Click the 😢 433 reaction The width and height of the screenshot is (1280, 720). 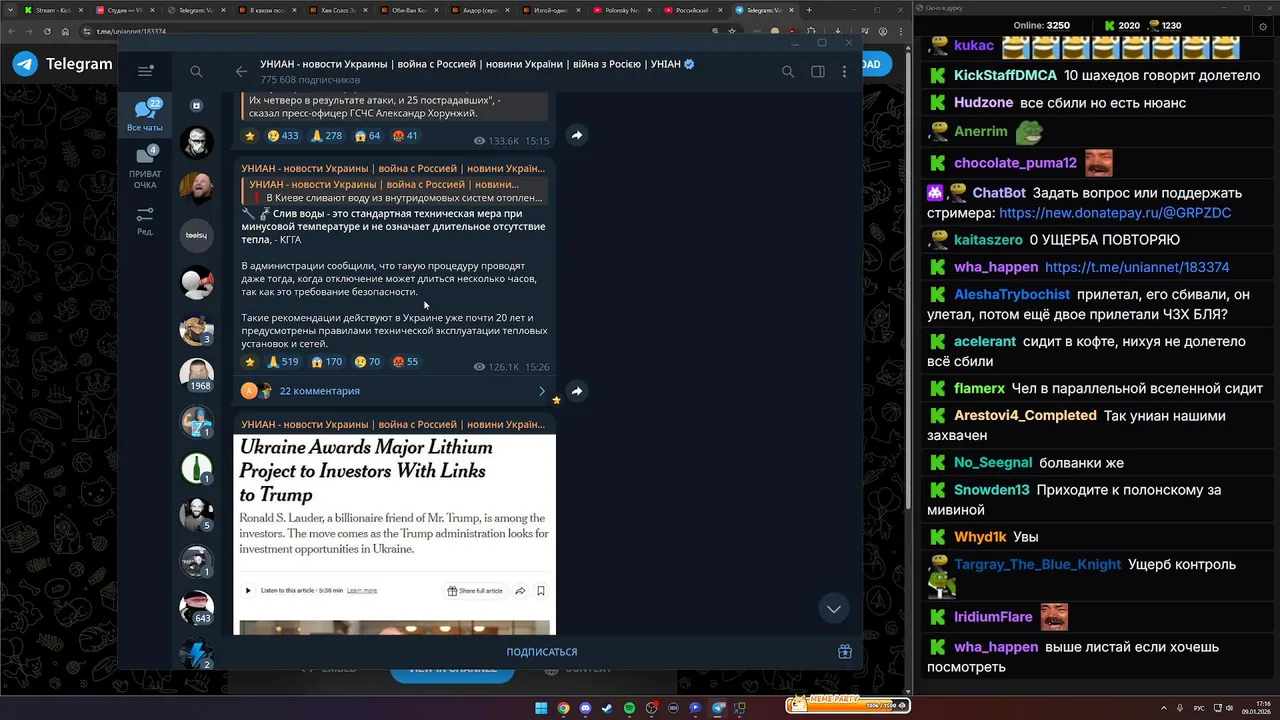click(283, 136)
